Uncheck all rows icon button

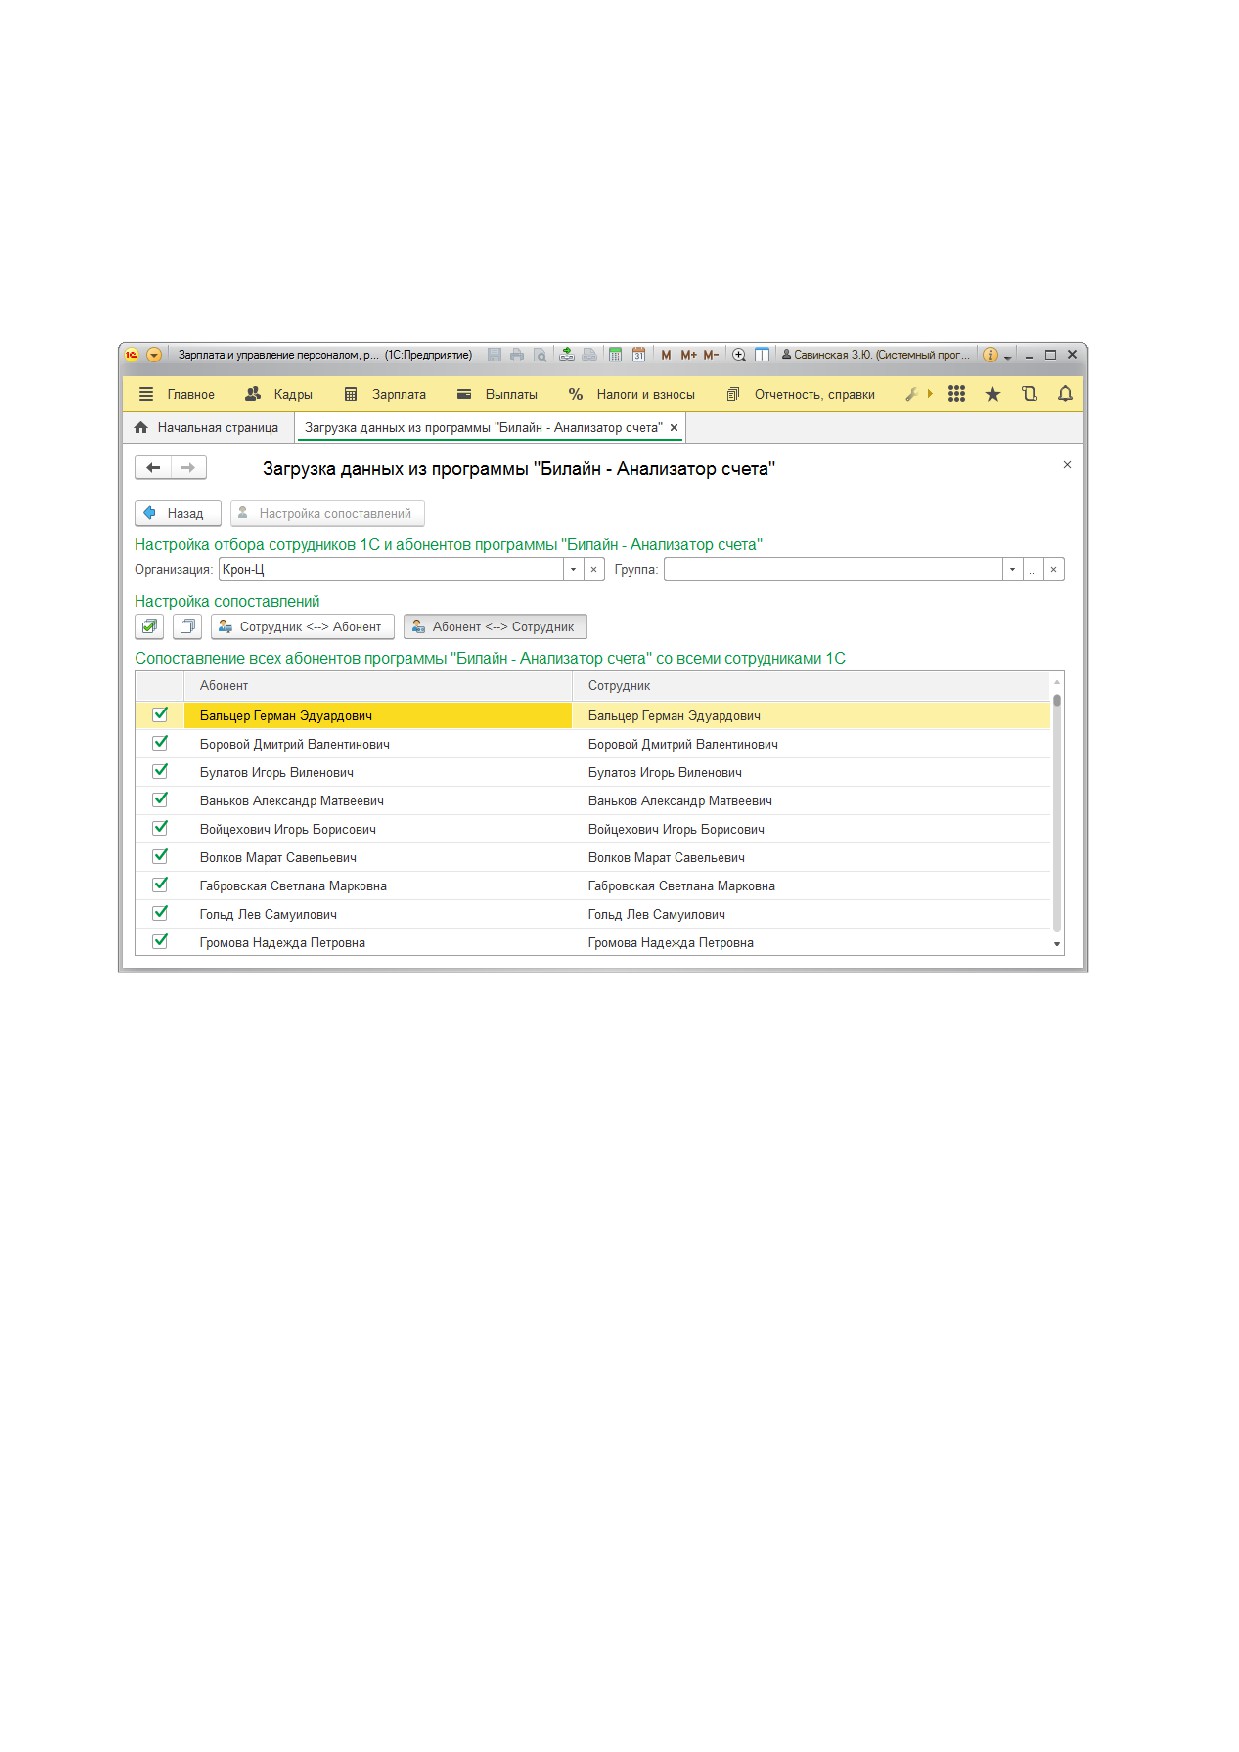click(x=187, y=627)
